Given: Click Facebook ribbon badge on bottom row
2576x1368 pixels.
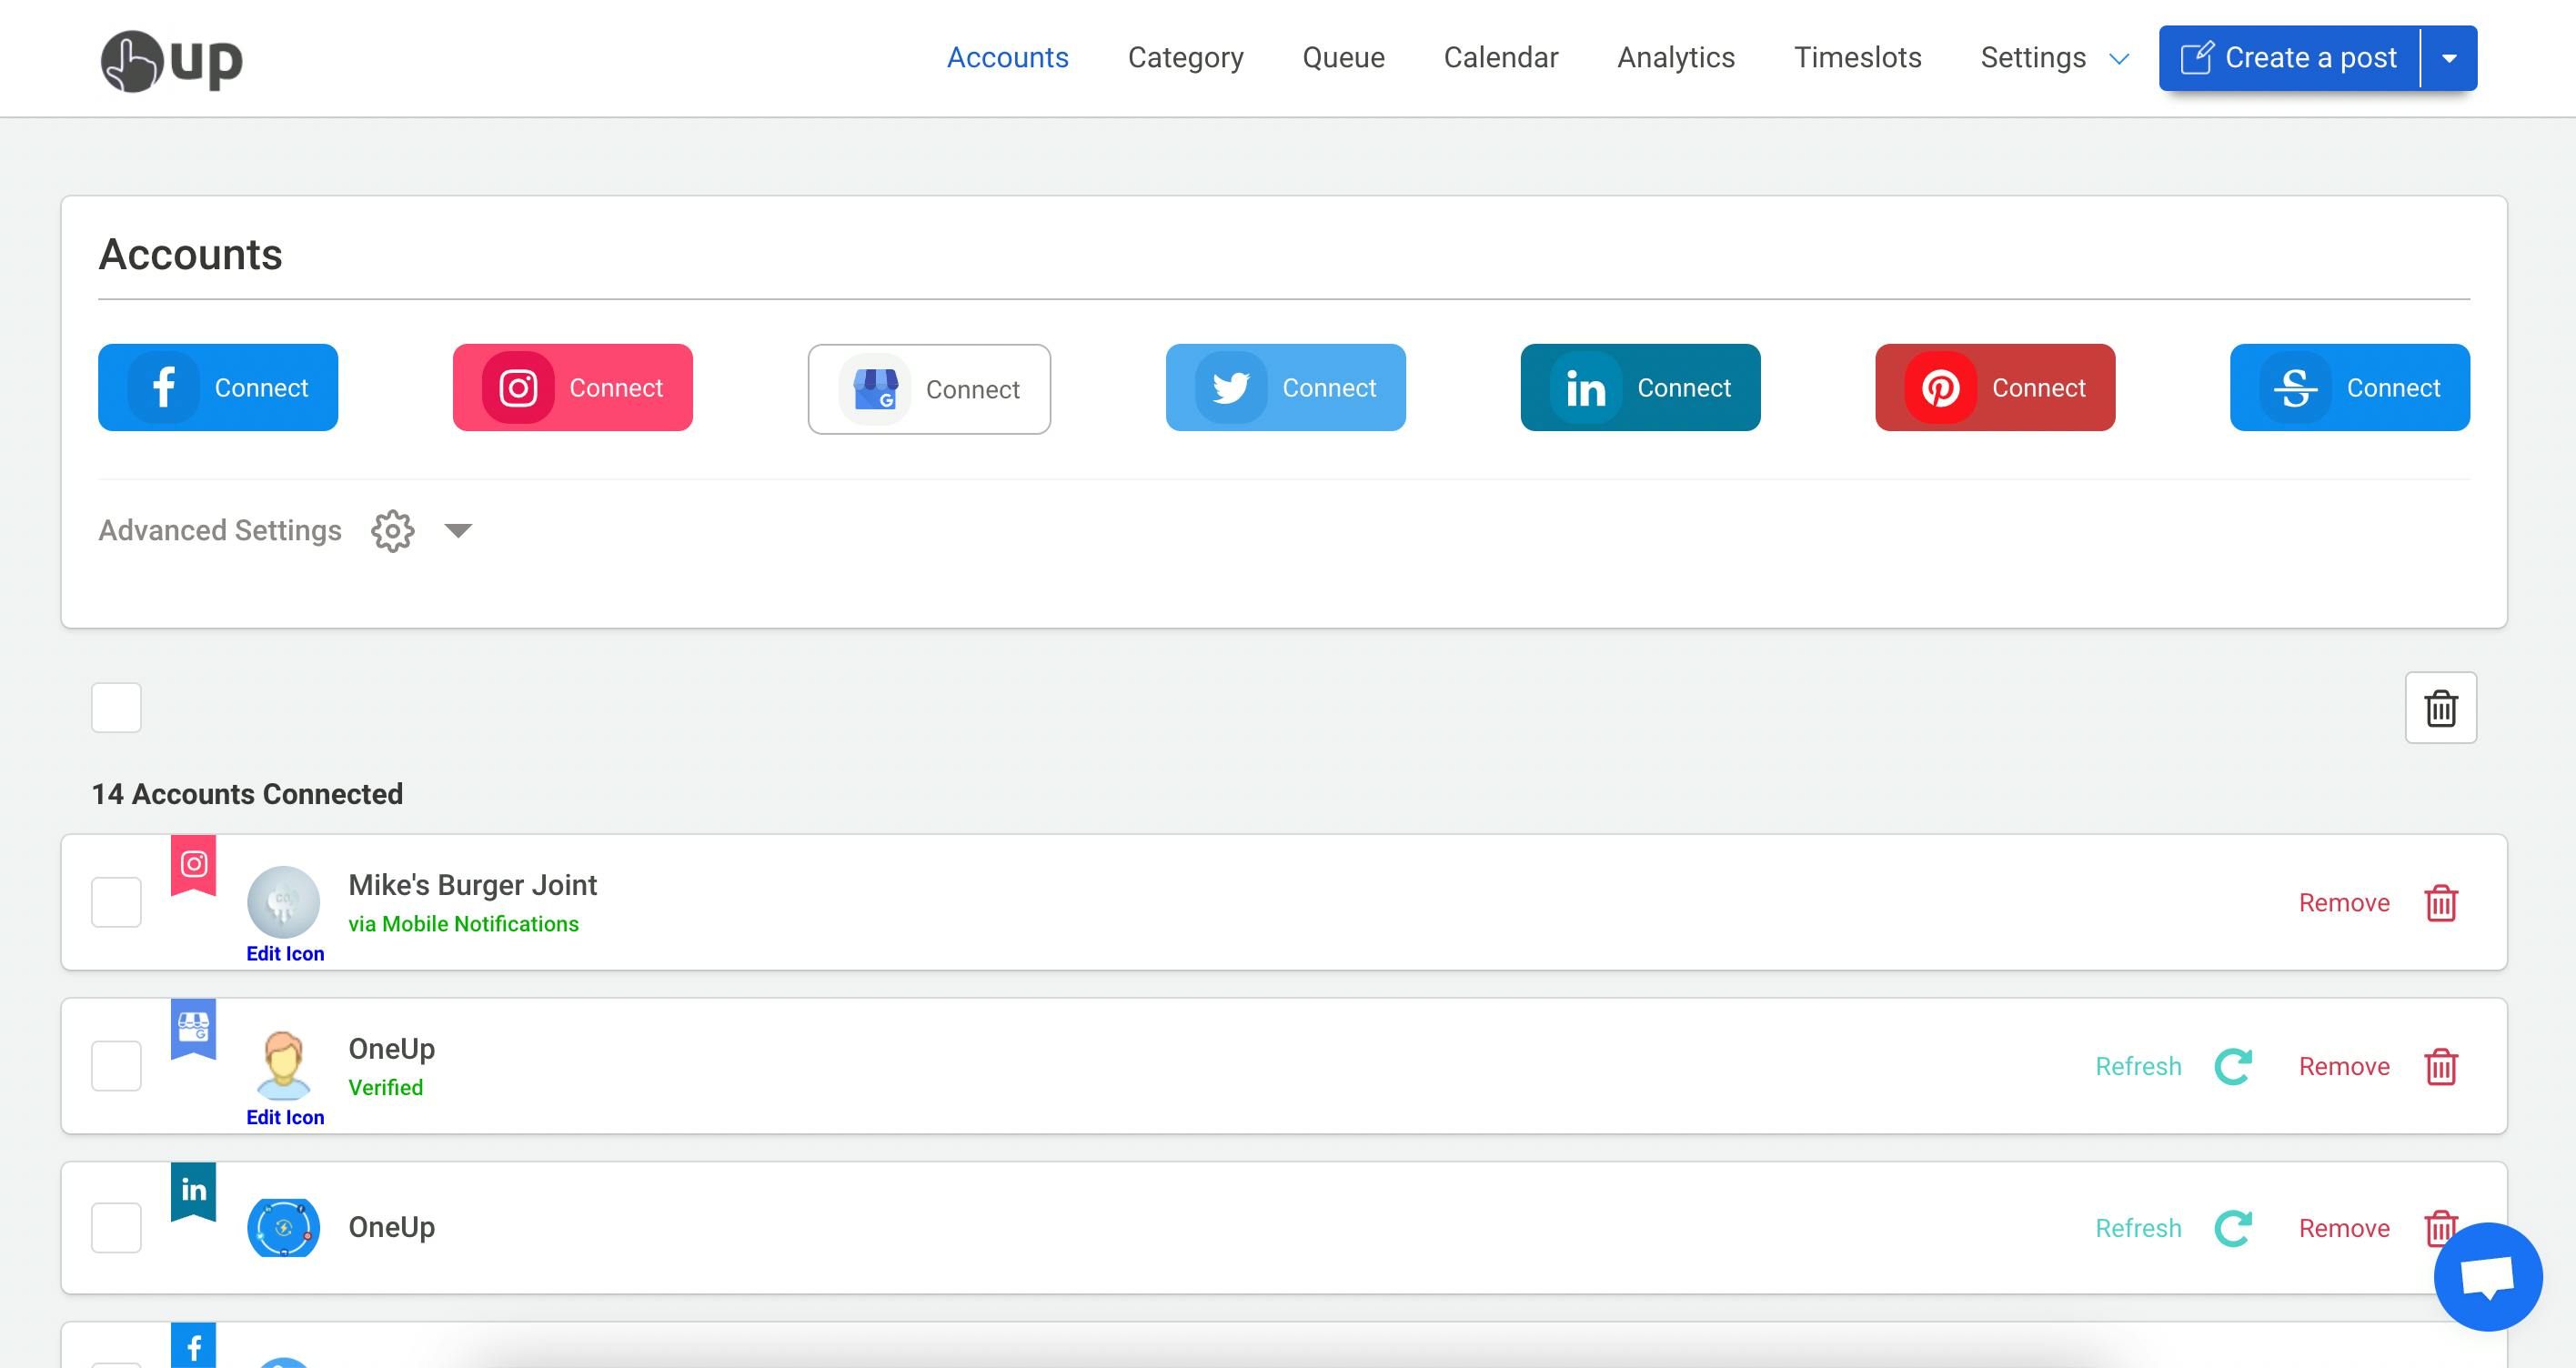Looking at the screenshot, I should coord(194,1345).
